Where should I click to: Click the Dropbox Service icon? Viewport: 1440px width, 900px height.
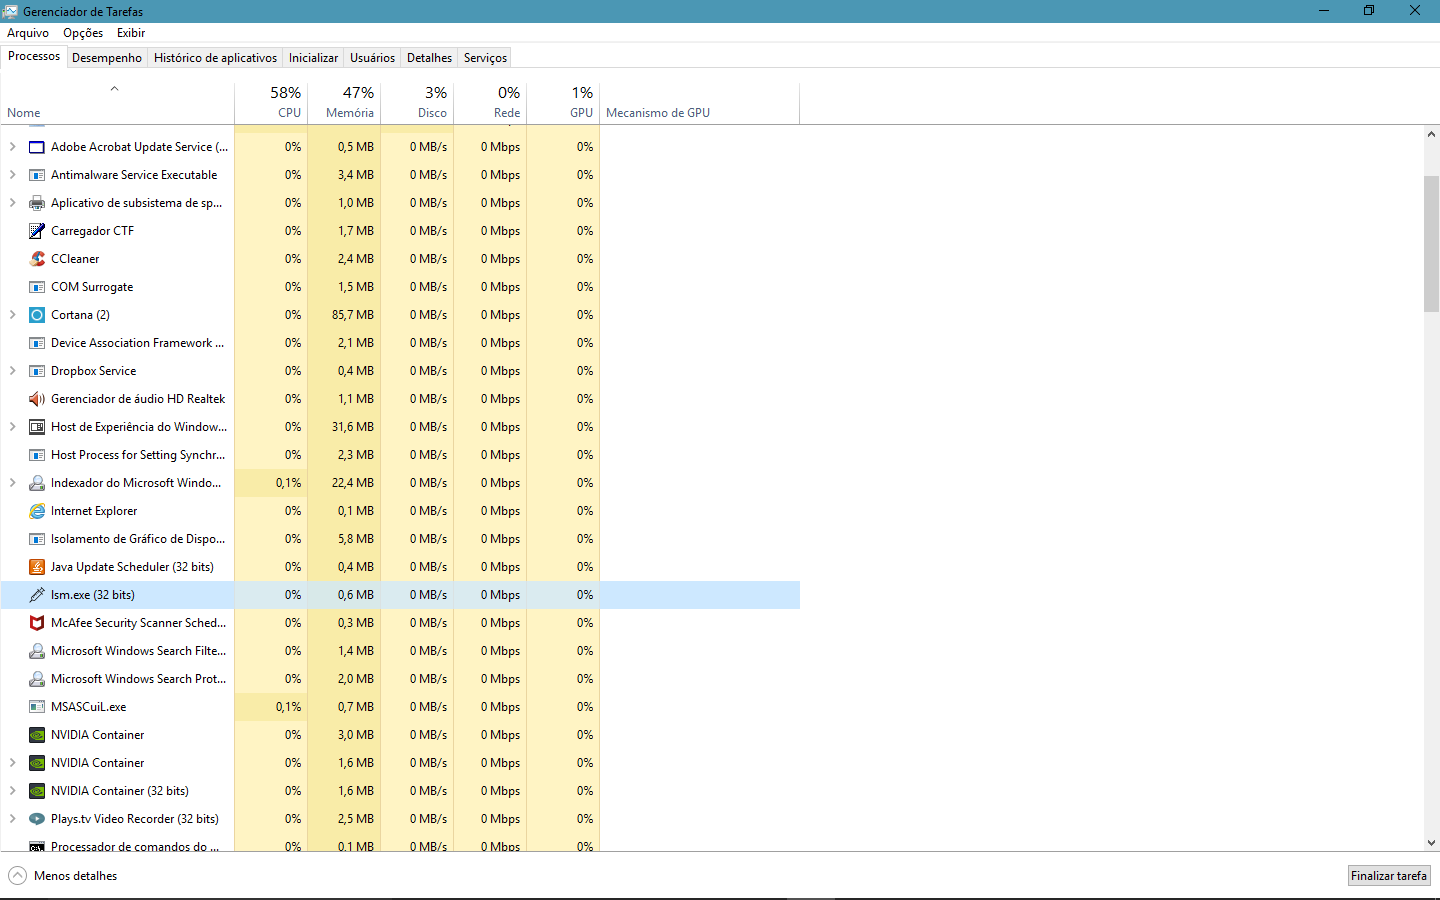click(37, 371)
